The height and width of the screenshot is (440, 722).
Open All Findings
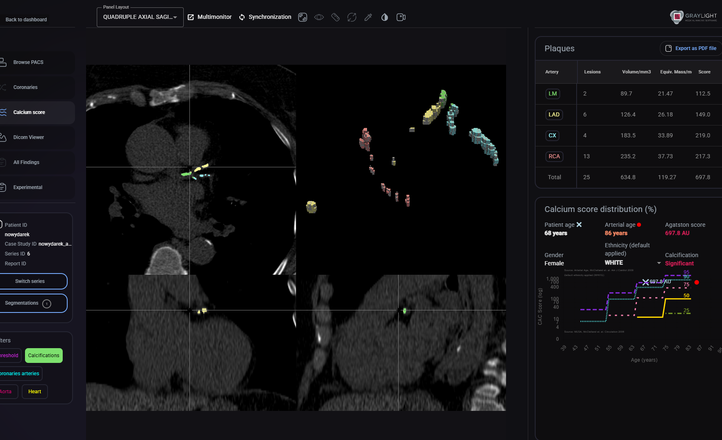coord(37,162)
